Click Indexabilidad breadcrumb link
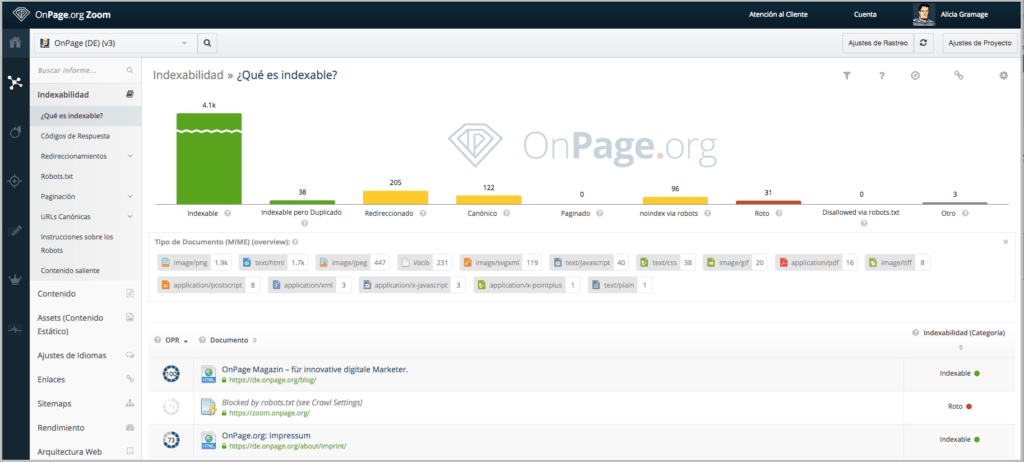 pyautogui.click(x=187, y=75)
